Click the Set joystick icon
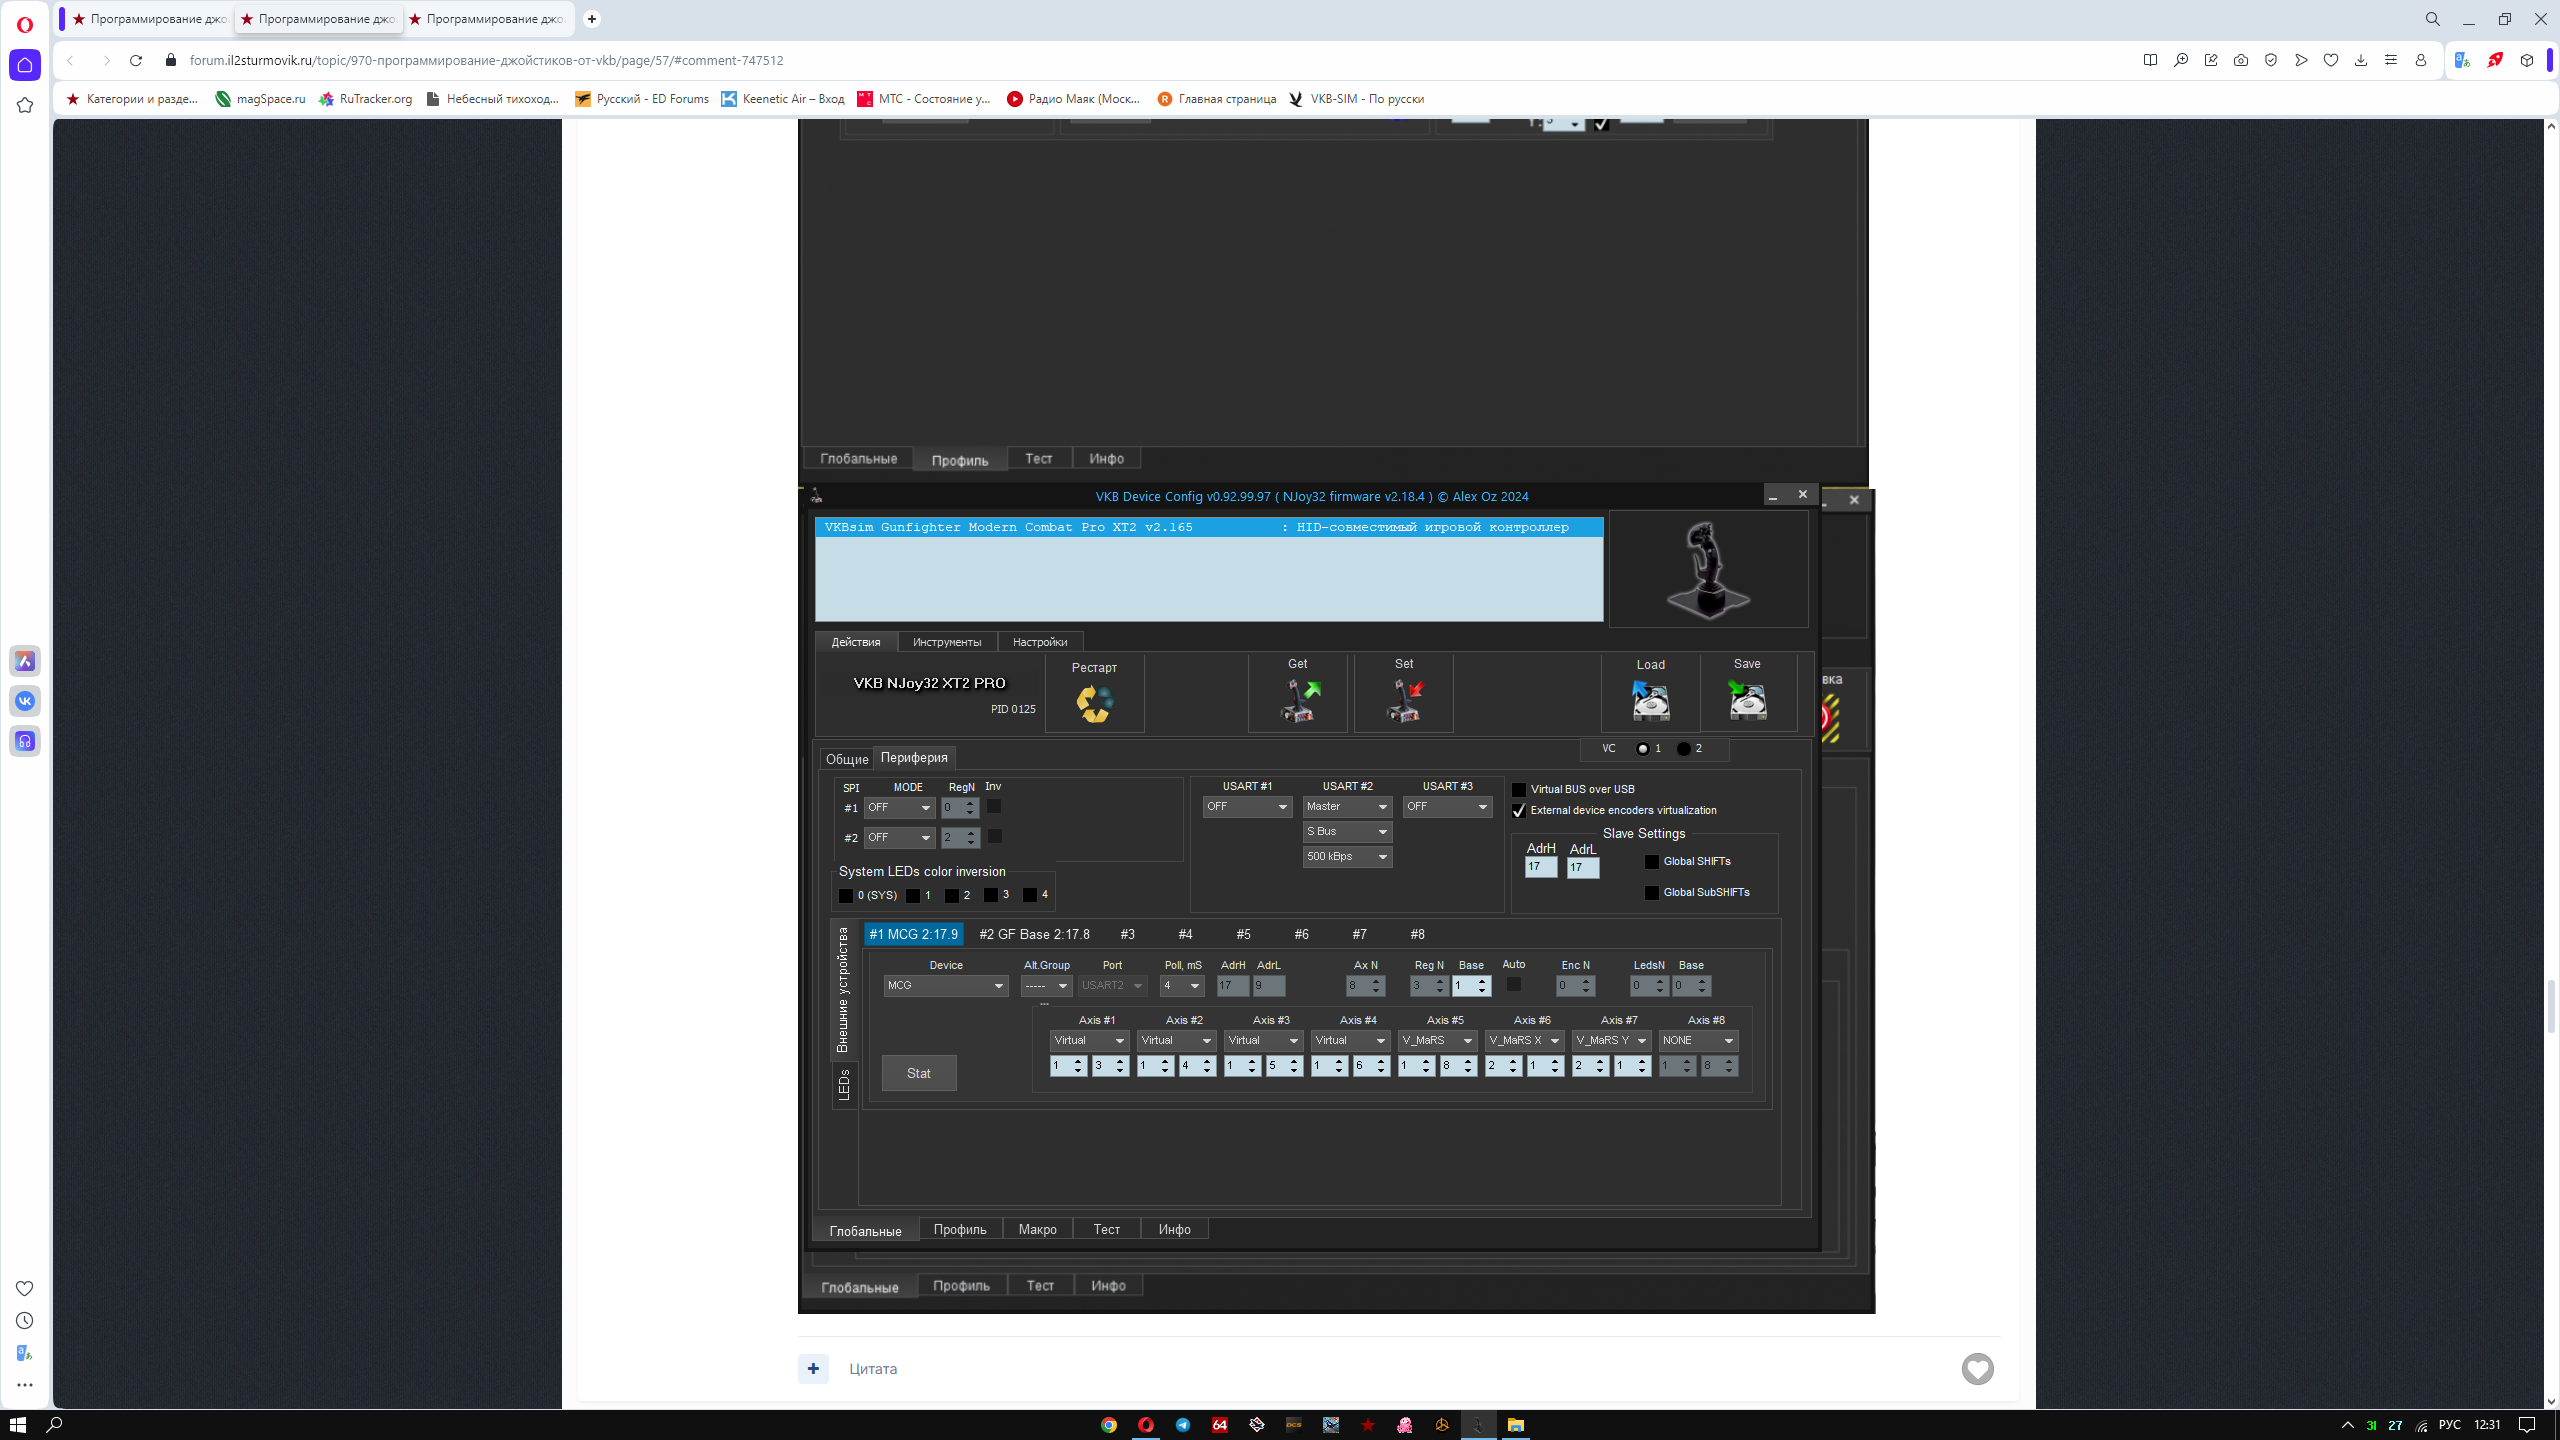This screenshot has height=1440, width=2560. click(1405, 700)
